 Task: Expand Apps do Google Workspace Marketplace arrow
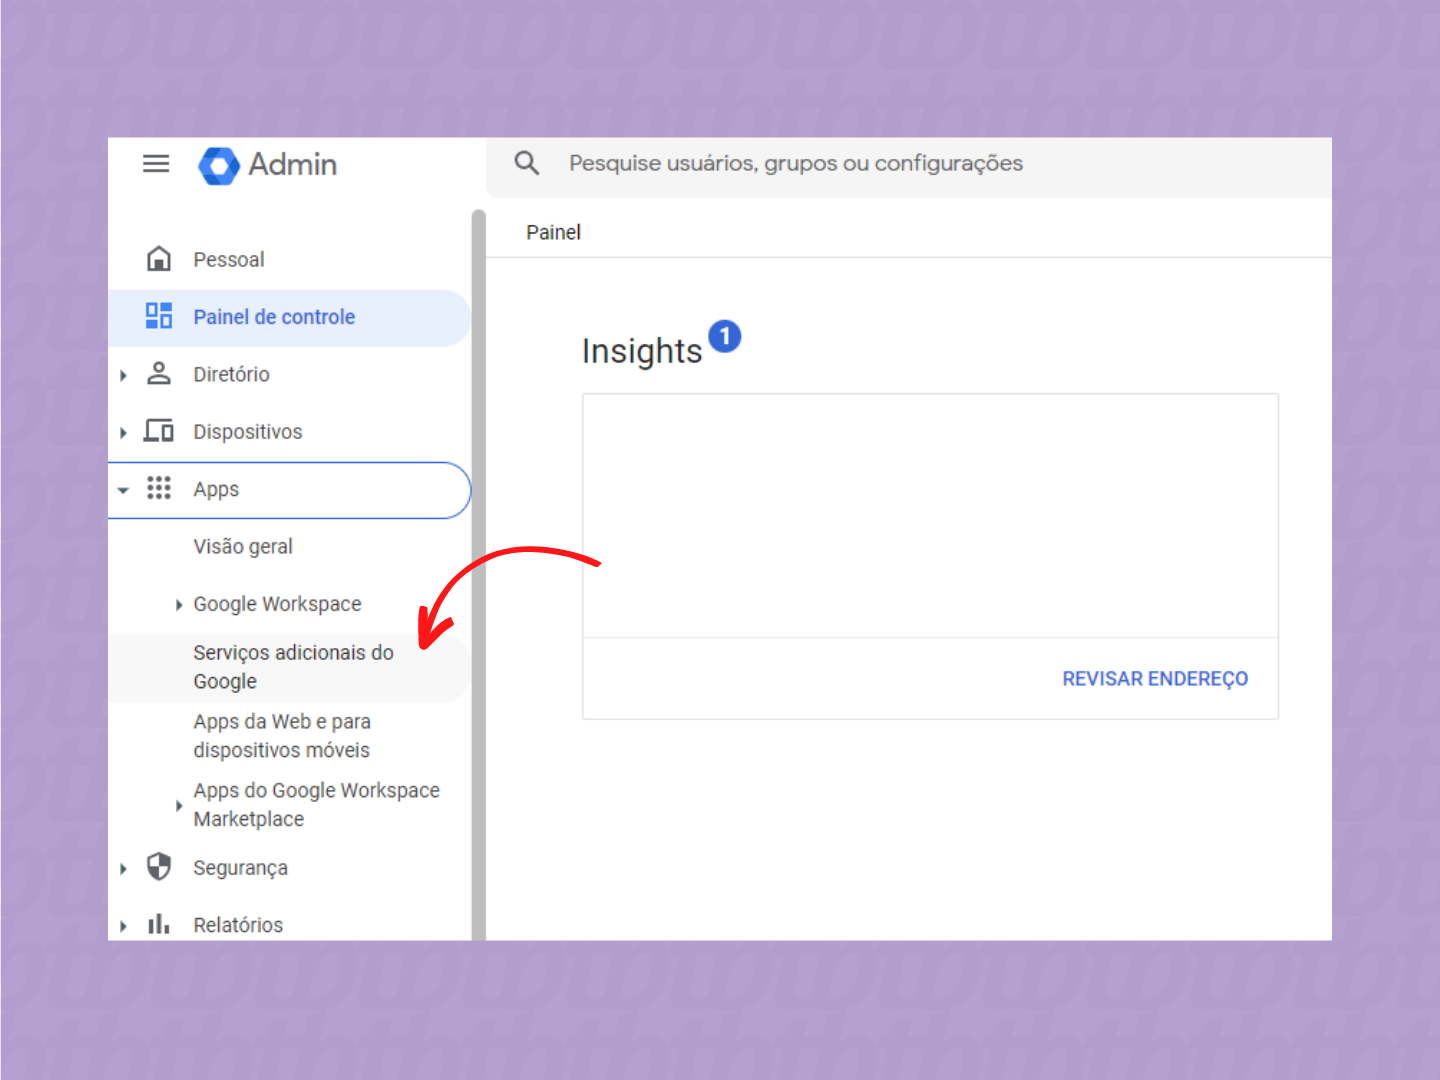point(179,805)
